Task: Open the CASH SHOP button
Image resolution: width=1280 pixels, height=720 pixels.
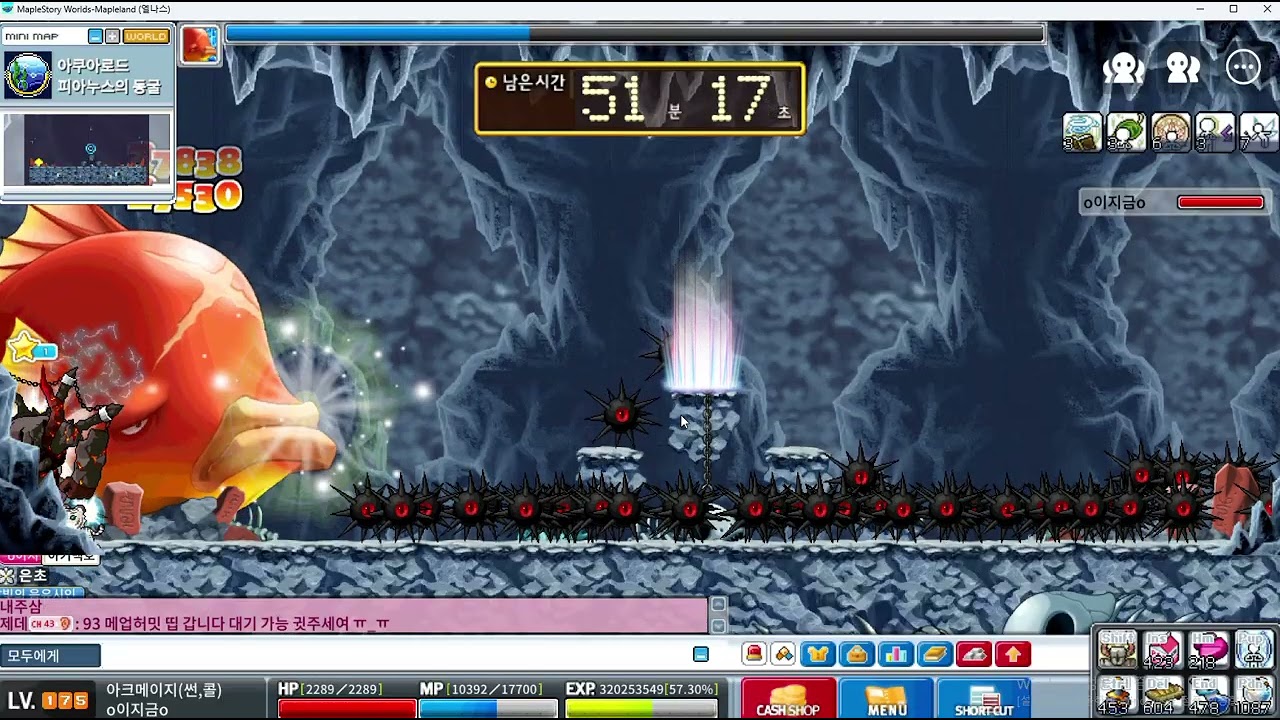Action: click(x=788, y=699)
